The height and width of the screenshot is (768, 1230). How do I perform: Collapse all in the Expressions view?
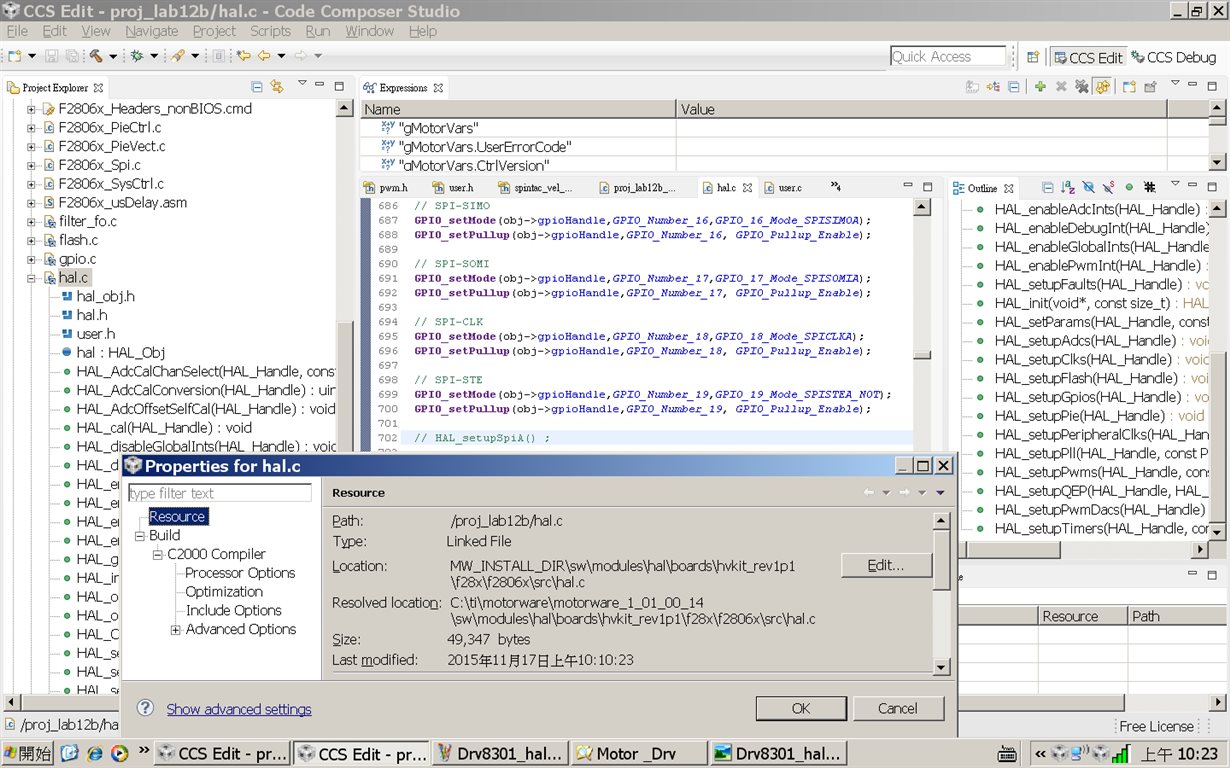[1014, 87]
